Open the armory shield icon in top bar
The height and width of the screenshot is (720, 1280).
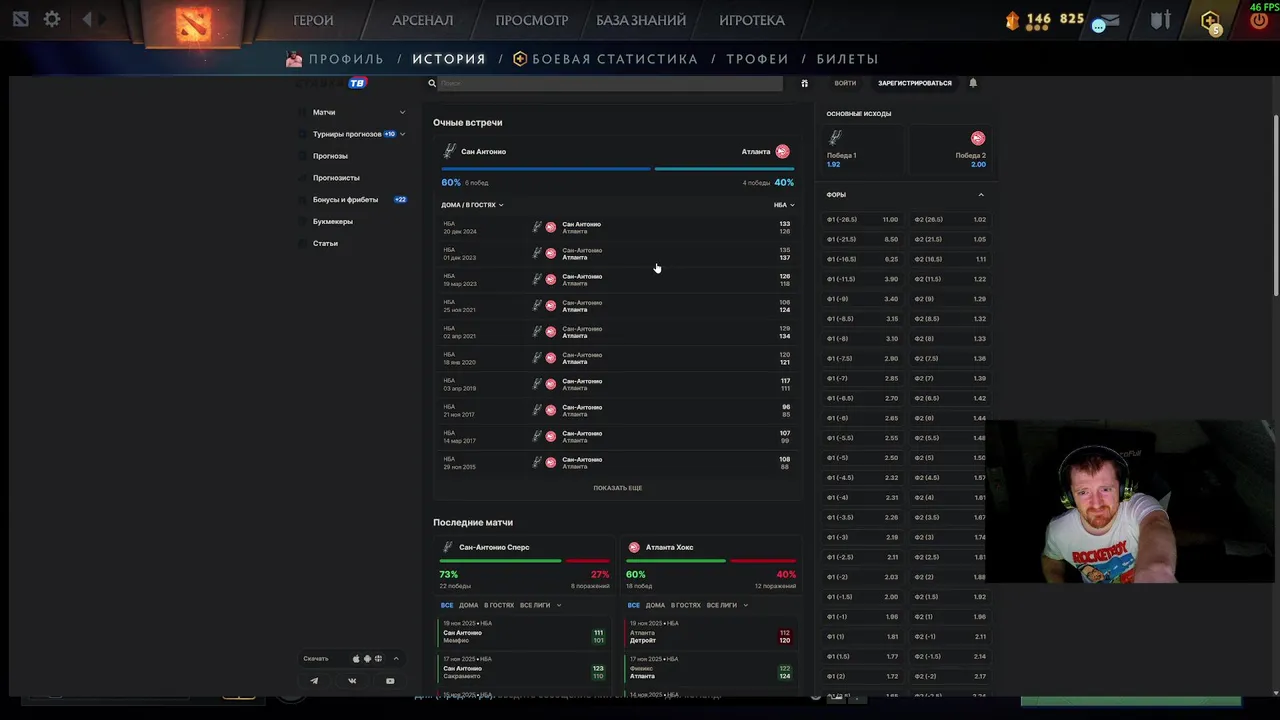tap(1160, 20)
